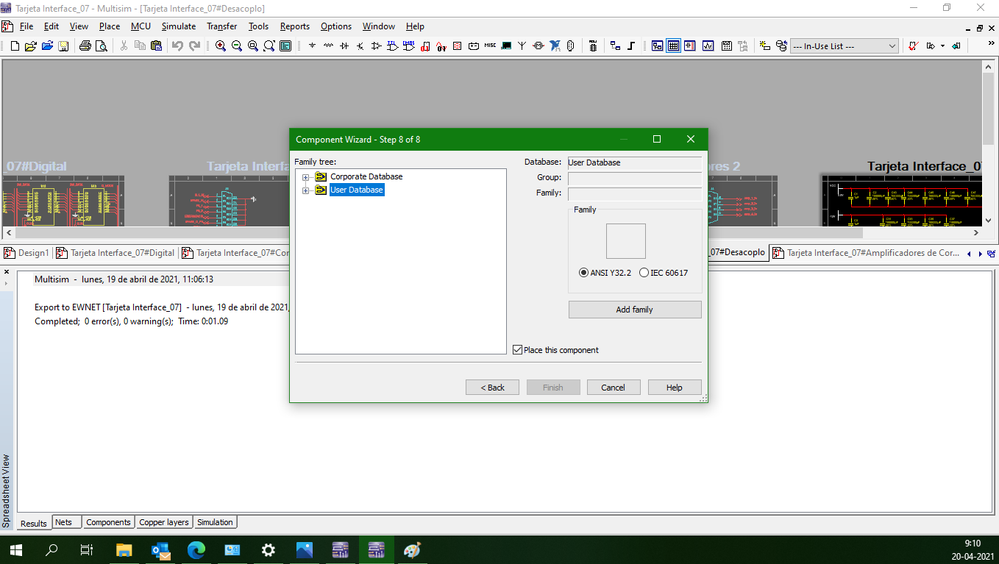Open a design with the folder icon

click(31, 46)
